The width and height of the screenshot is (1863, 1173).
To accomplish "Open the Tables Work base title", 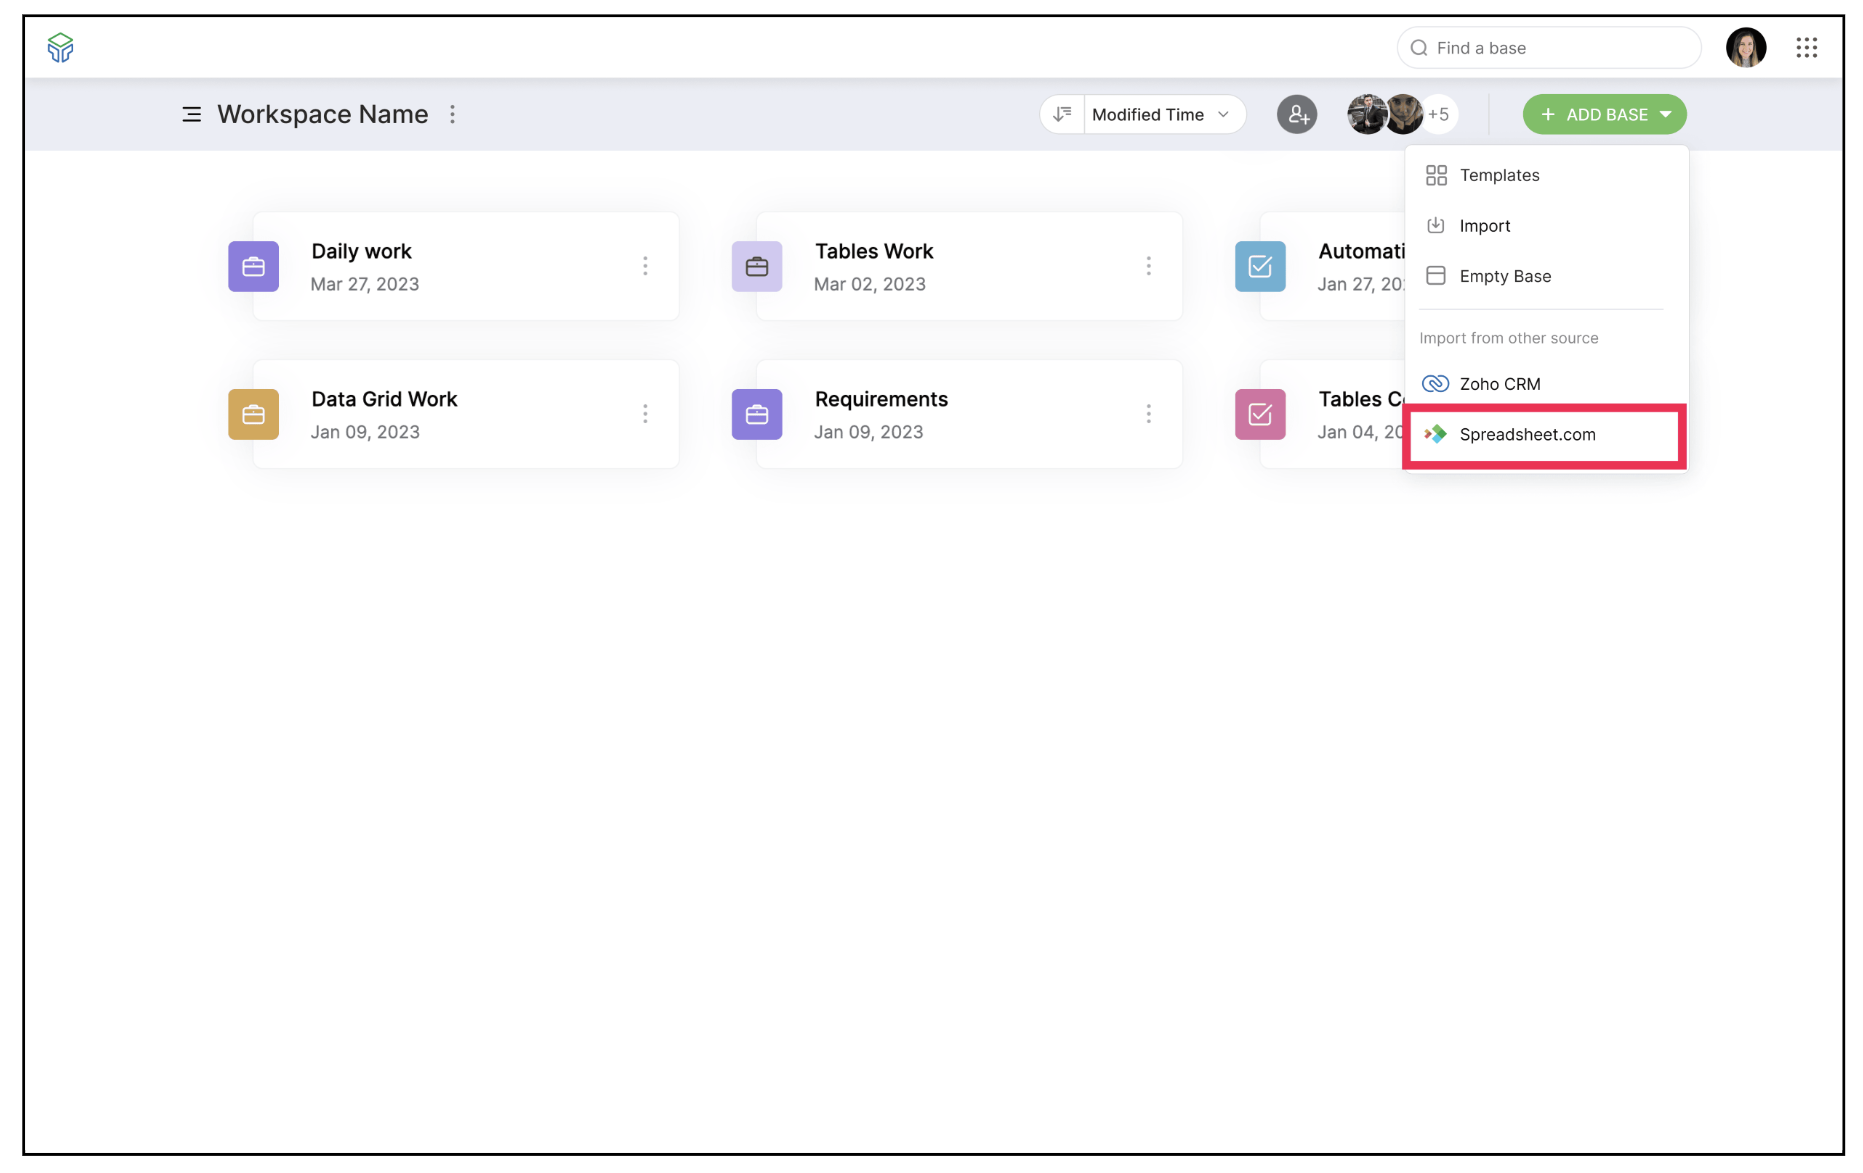I will [874, 251].
